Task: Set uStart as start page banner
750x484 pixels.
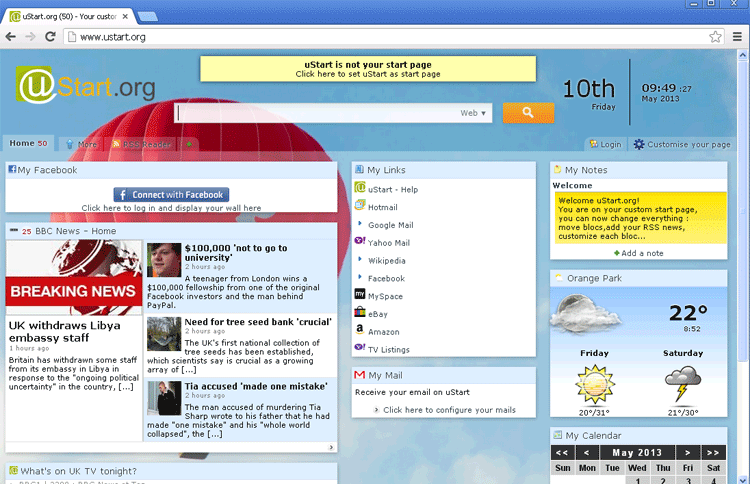Action: pos(368,69)
